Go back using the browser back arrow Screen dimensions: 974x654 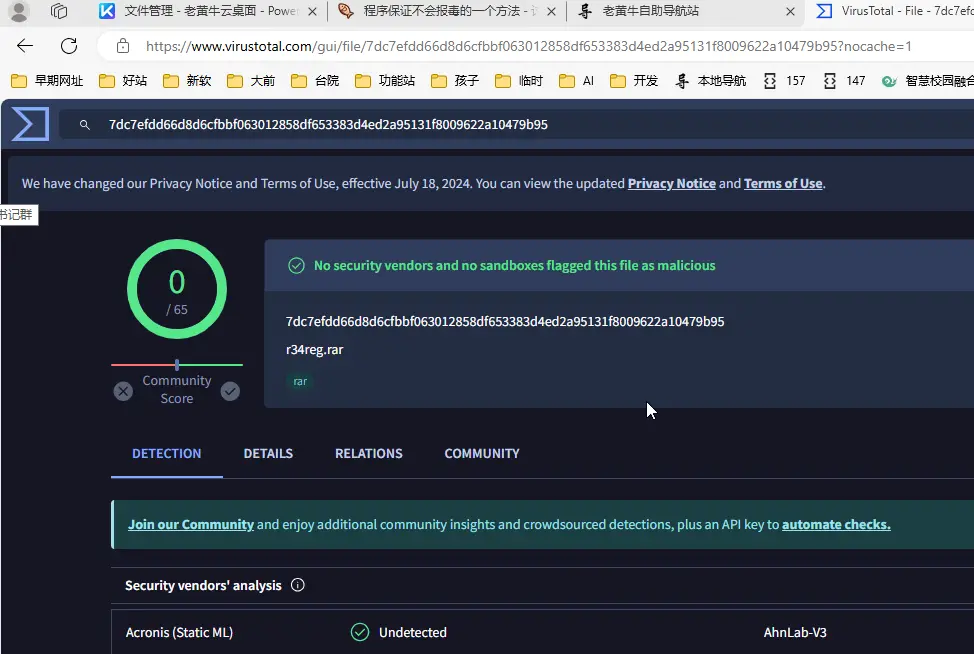coord(25,46)
